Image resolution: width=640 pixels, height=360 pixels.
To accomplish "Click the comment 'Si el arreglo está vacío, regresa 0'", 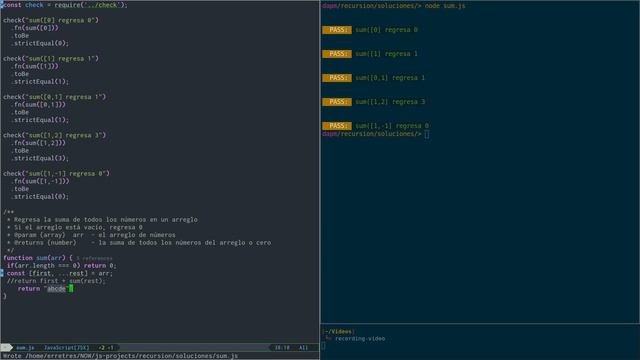I will (75, 227).
